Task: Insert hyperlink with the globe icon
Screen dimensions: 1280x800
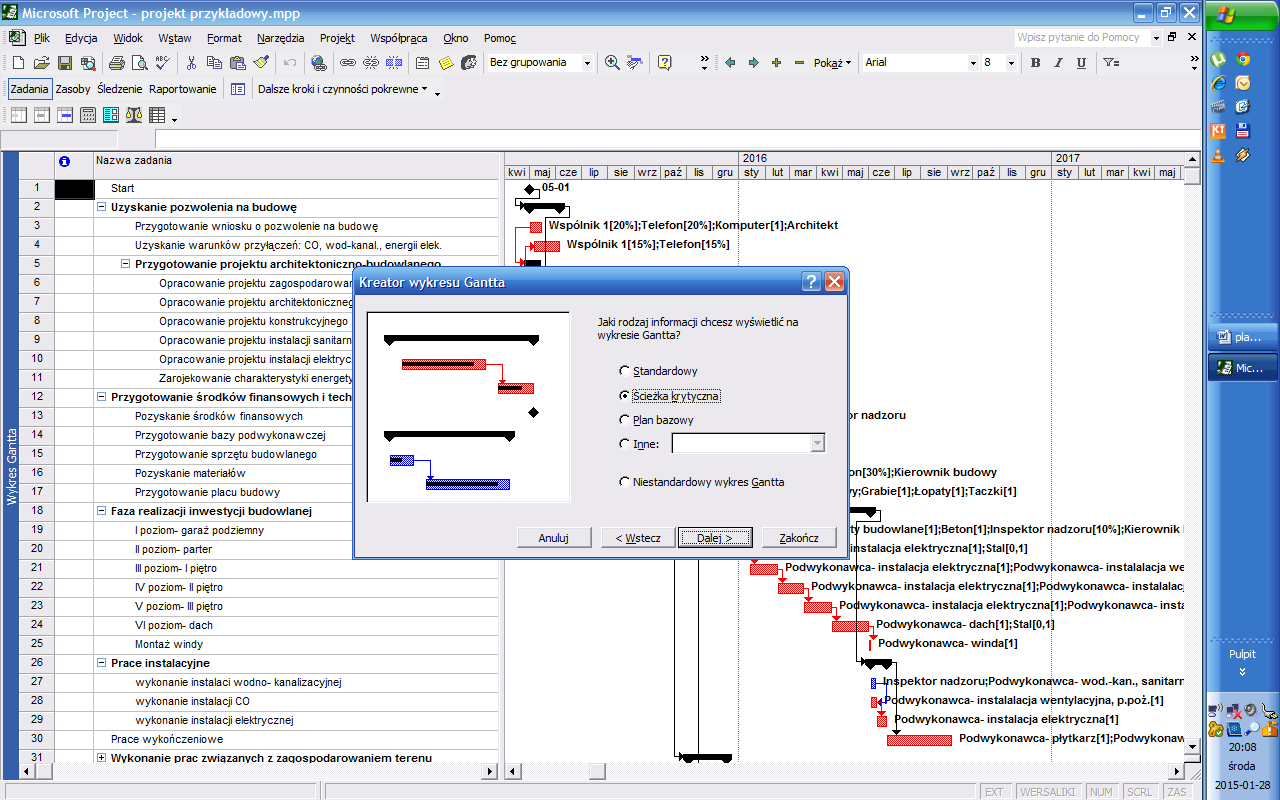Action: tap(319, 63)
